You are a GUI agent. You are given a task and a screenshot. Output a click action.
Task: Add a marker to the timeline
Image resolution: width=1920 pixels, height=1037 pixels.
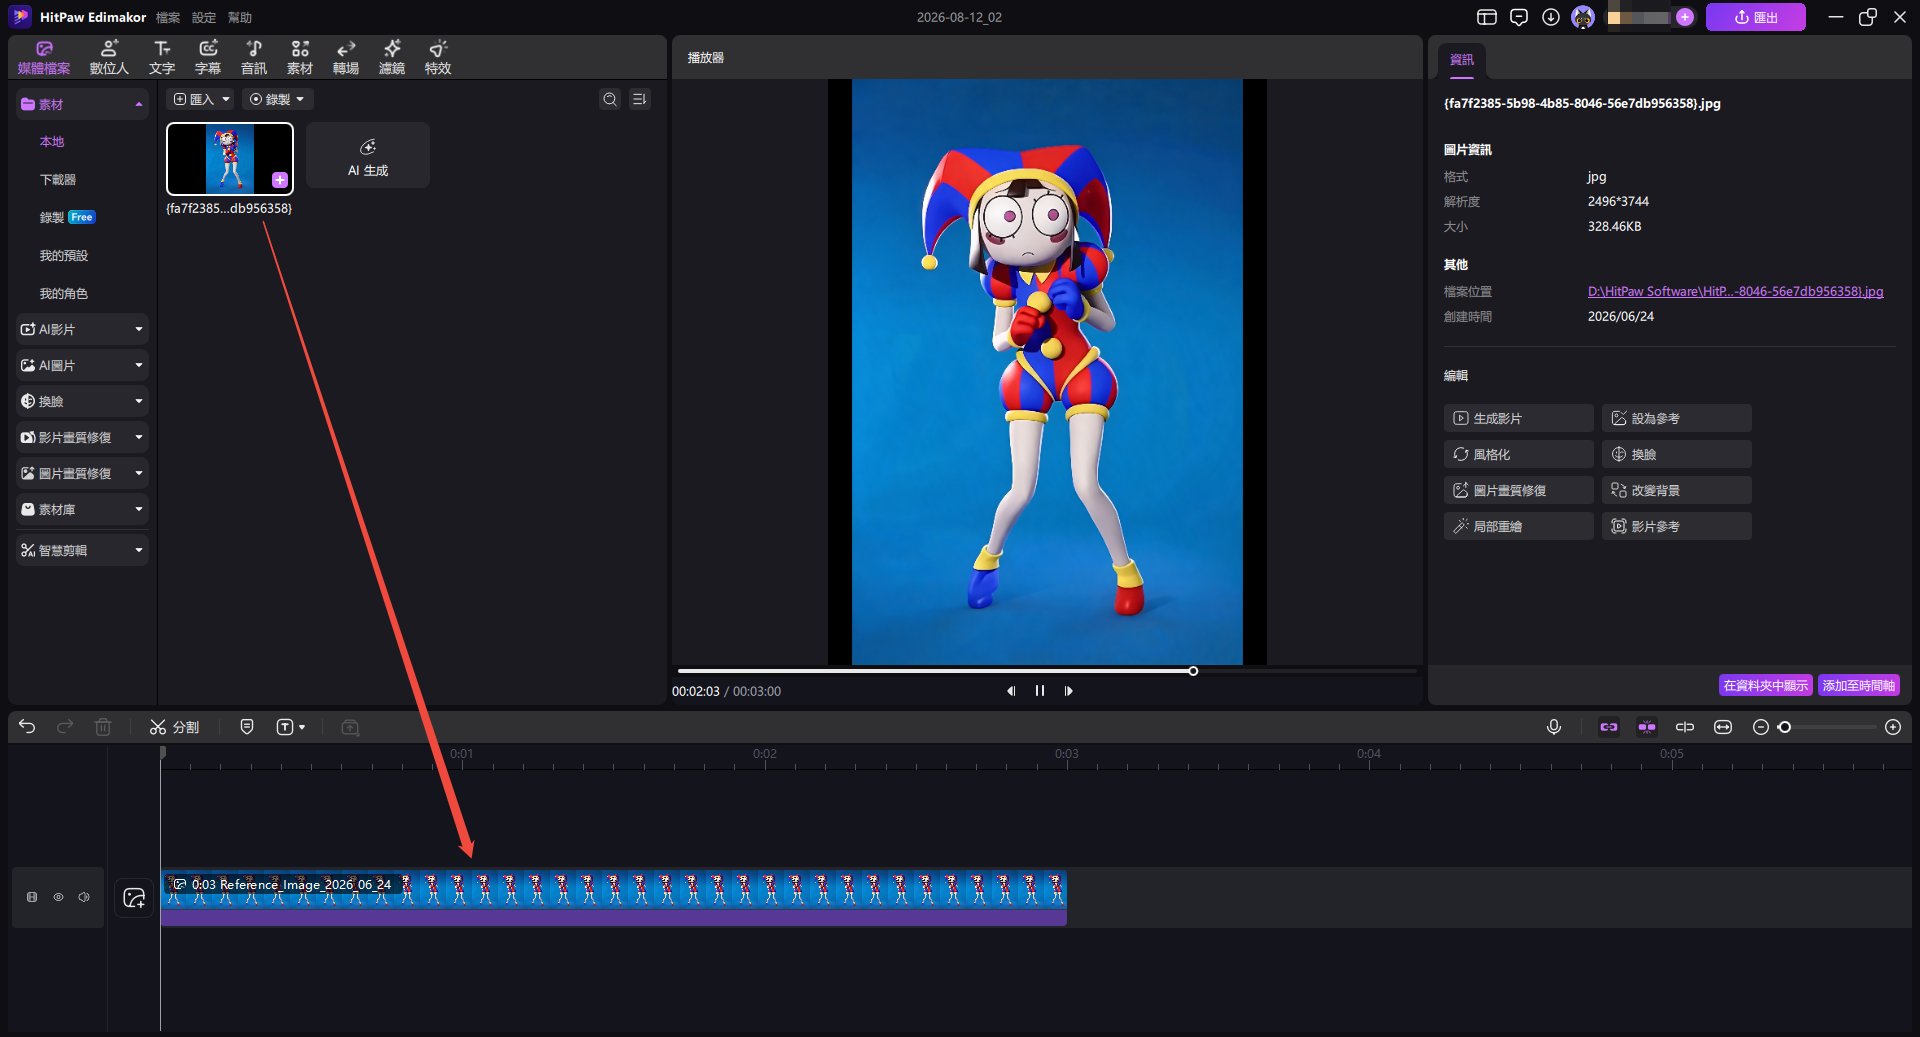coord(247,727)
